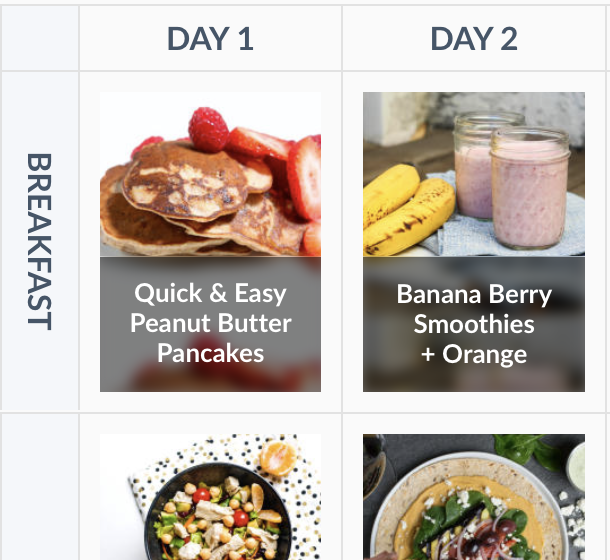Viewport: 610px width, 560px height.
Task: Click the word "Smoothies" in the Day 2 caption
Action: tap(474, 324)
